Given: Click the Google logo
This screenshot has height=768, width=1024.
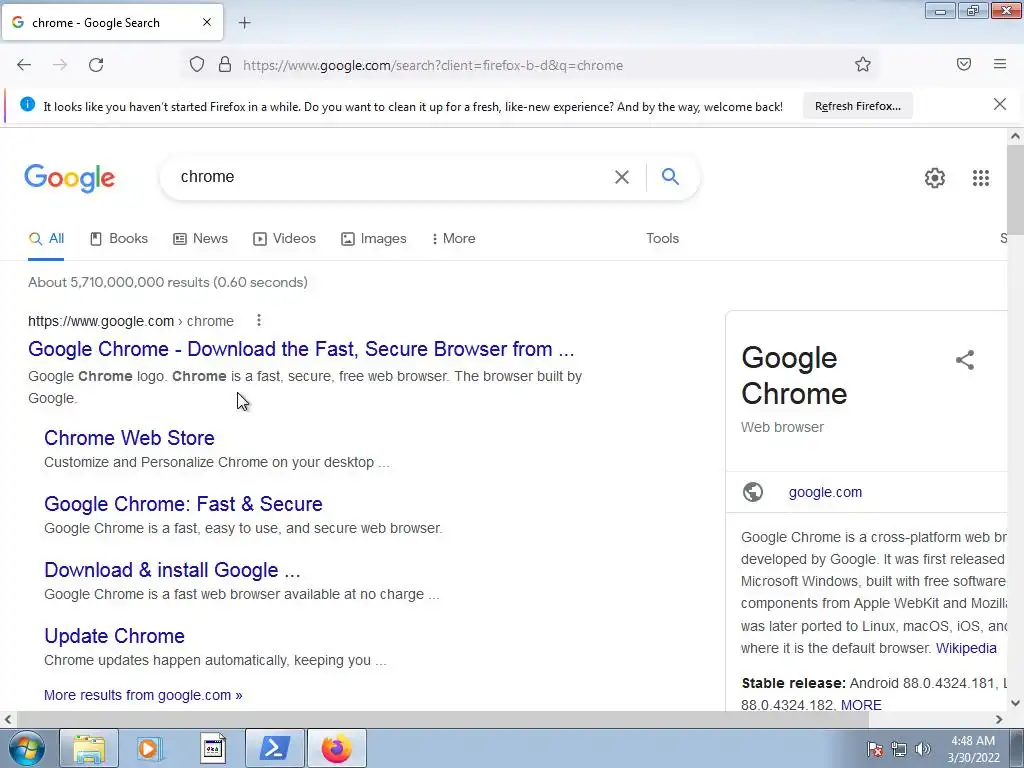Looking at the screenshot, I should pyautogui.click(x=70, y=178).
